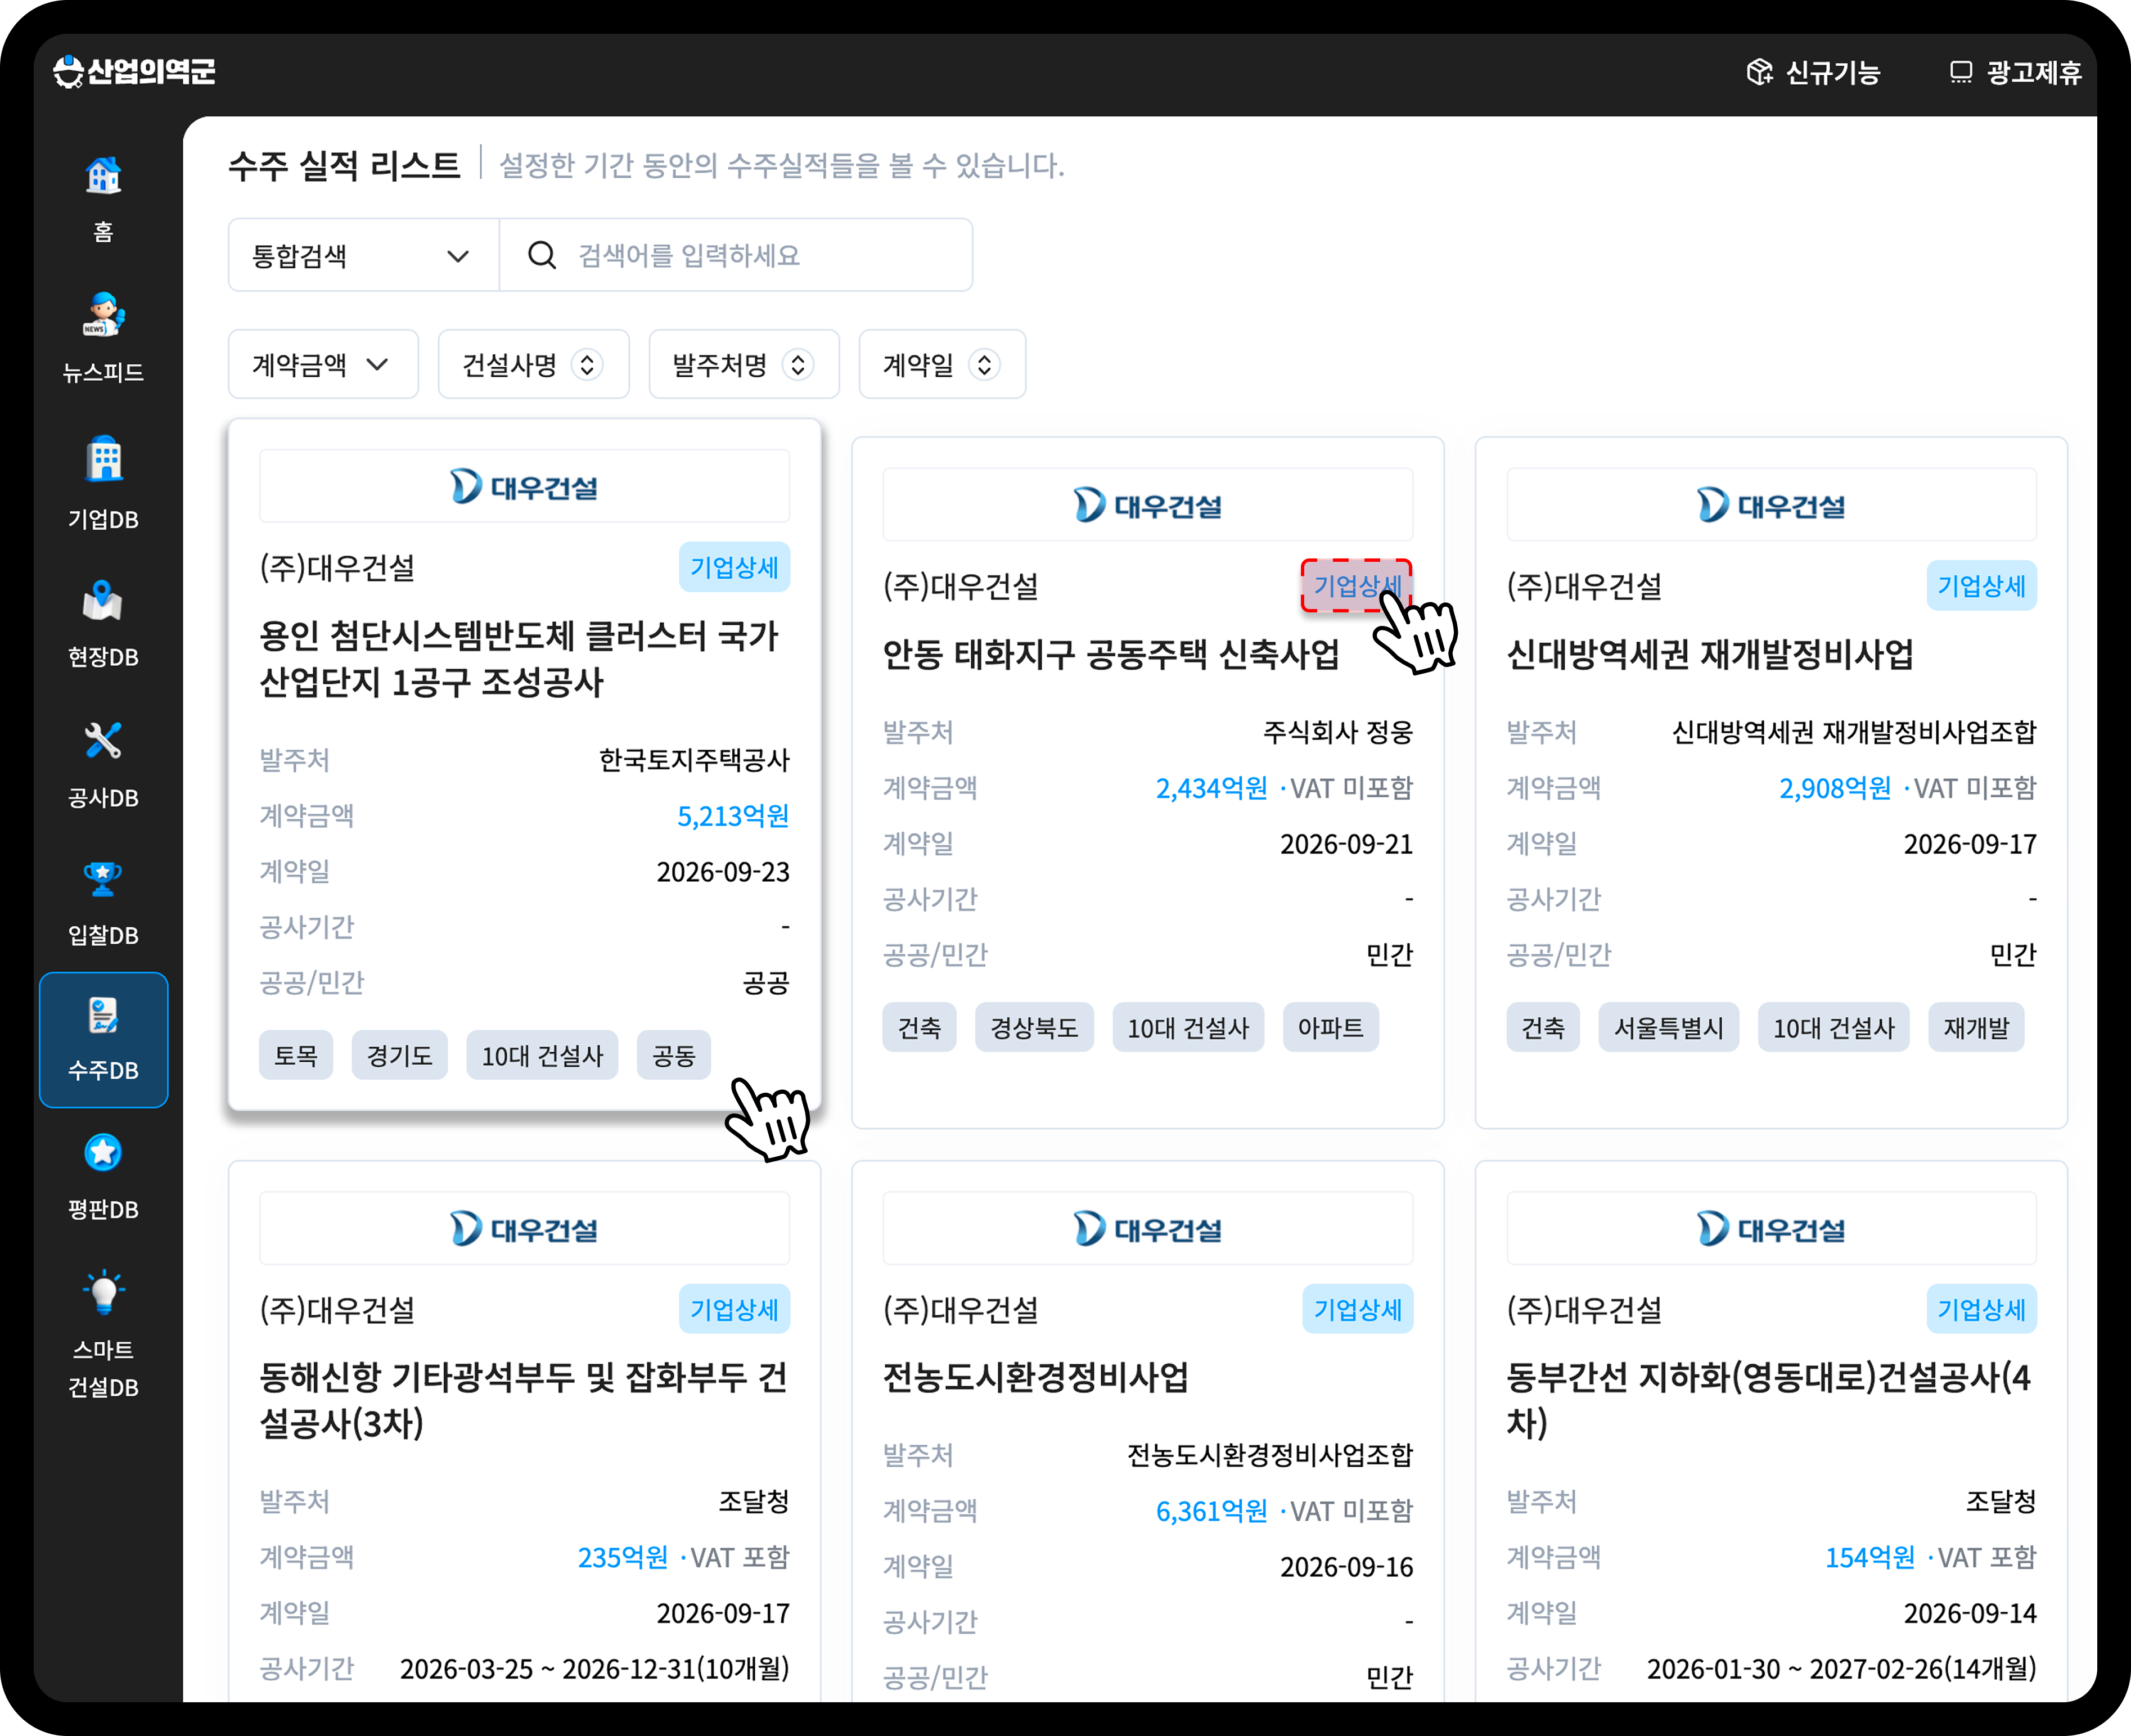Click 기업상세 on 안동 태화지구 card
The height and width of the screenshot is (1736, 2131).
(1357, 586)
